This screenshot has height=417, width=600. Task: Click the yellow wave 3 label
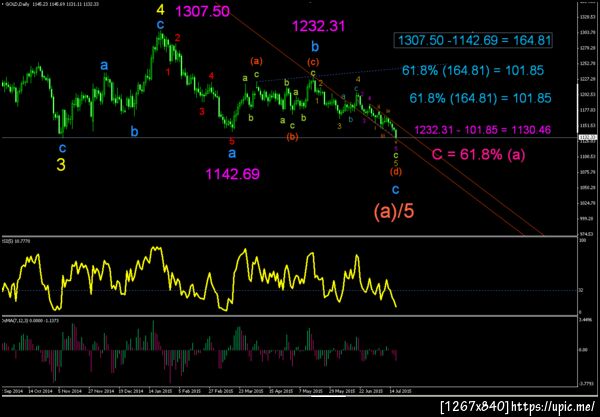point(61,165)
